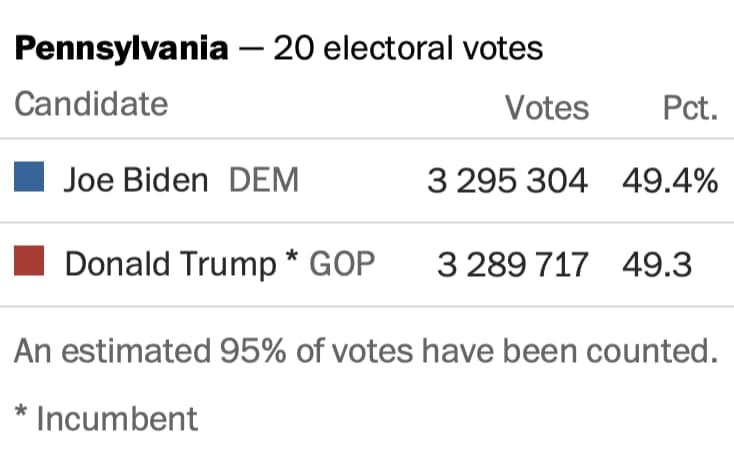Viewport: 734px width, 454px height.
Task: Select the Donald Trump candidate name
Action: 169,264
